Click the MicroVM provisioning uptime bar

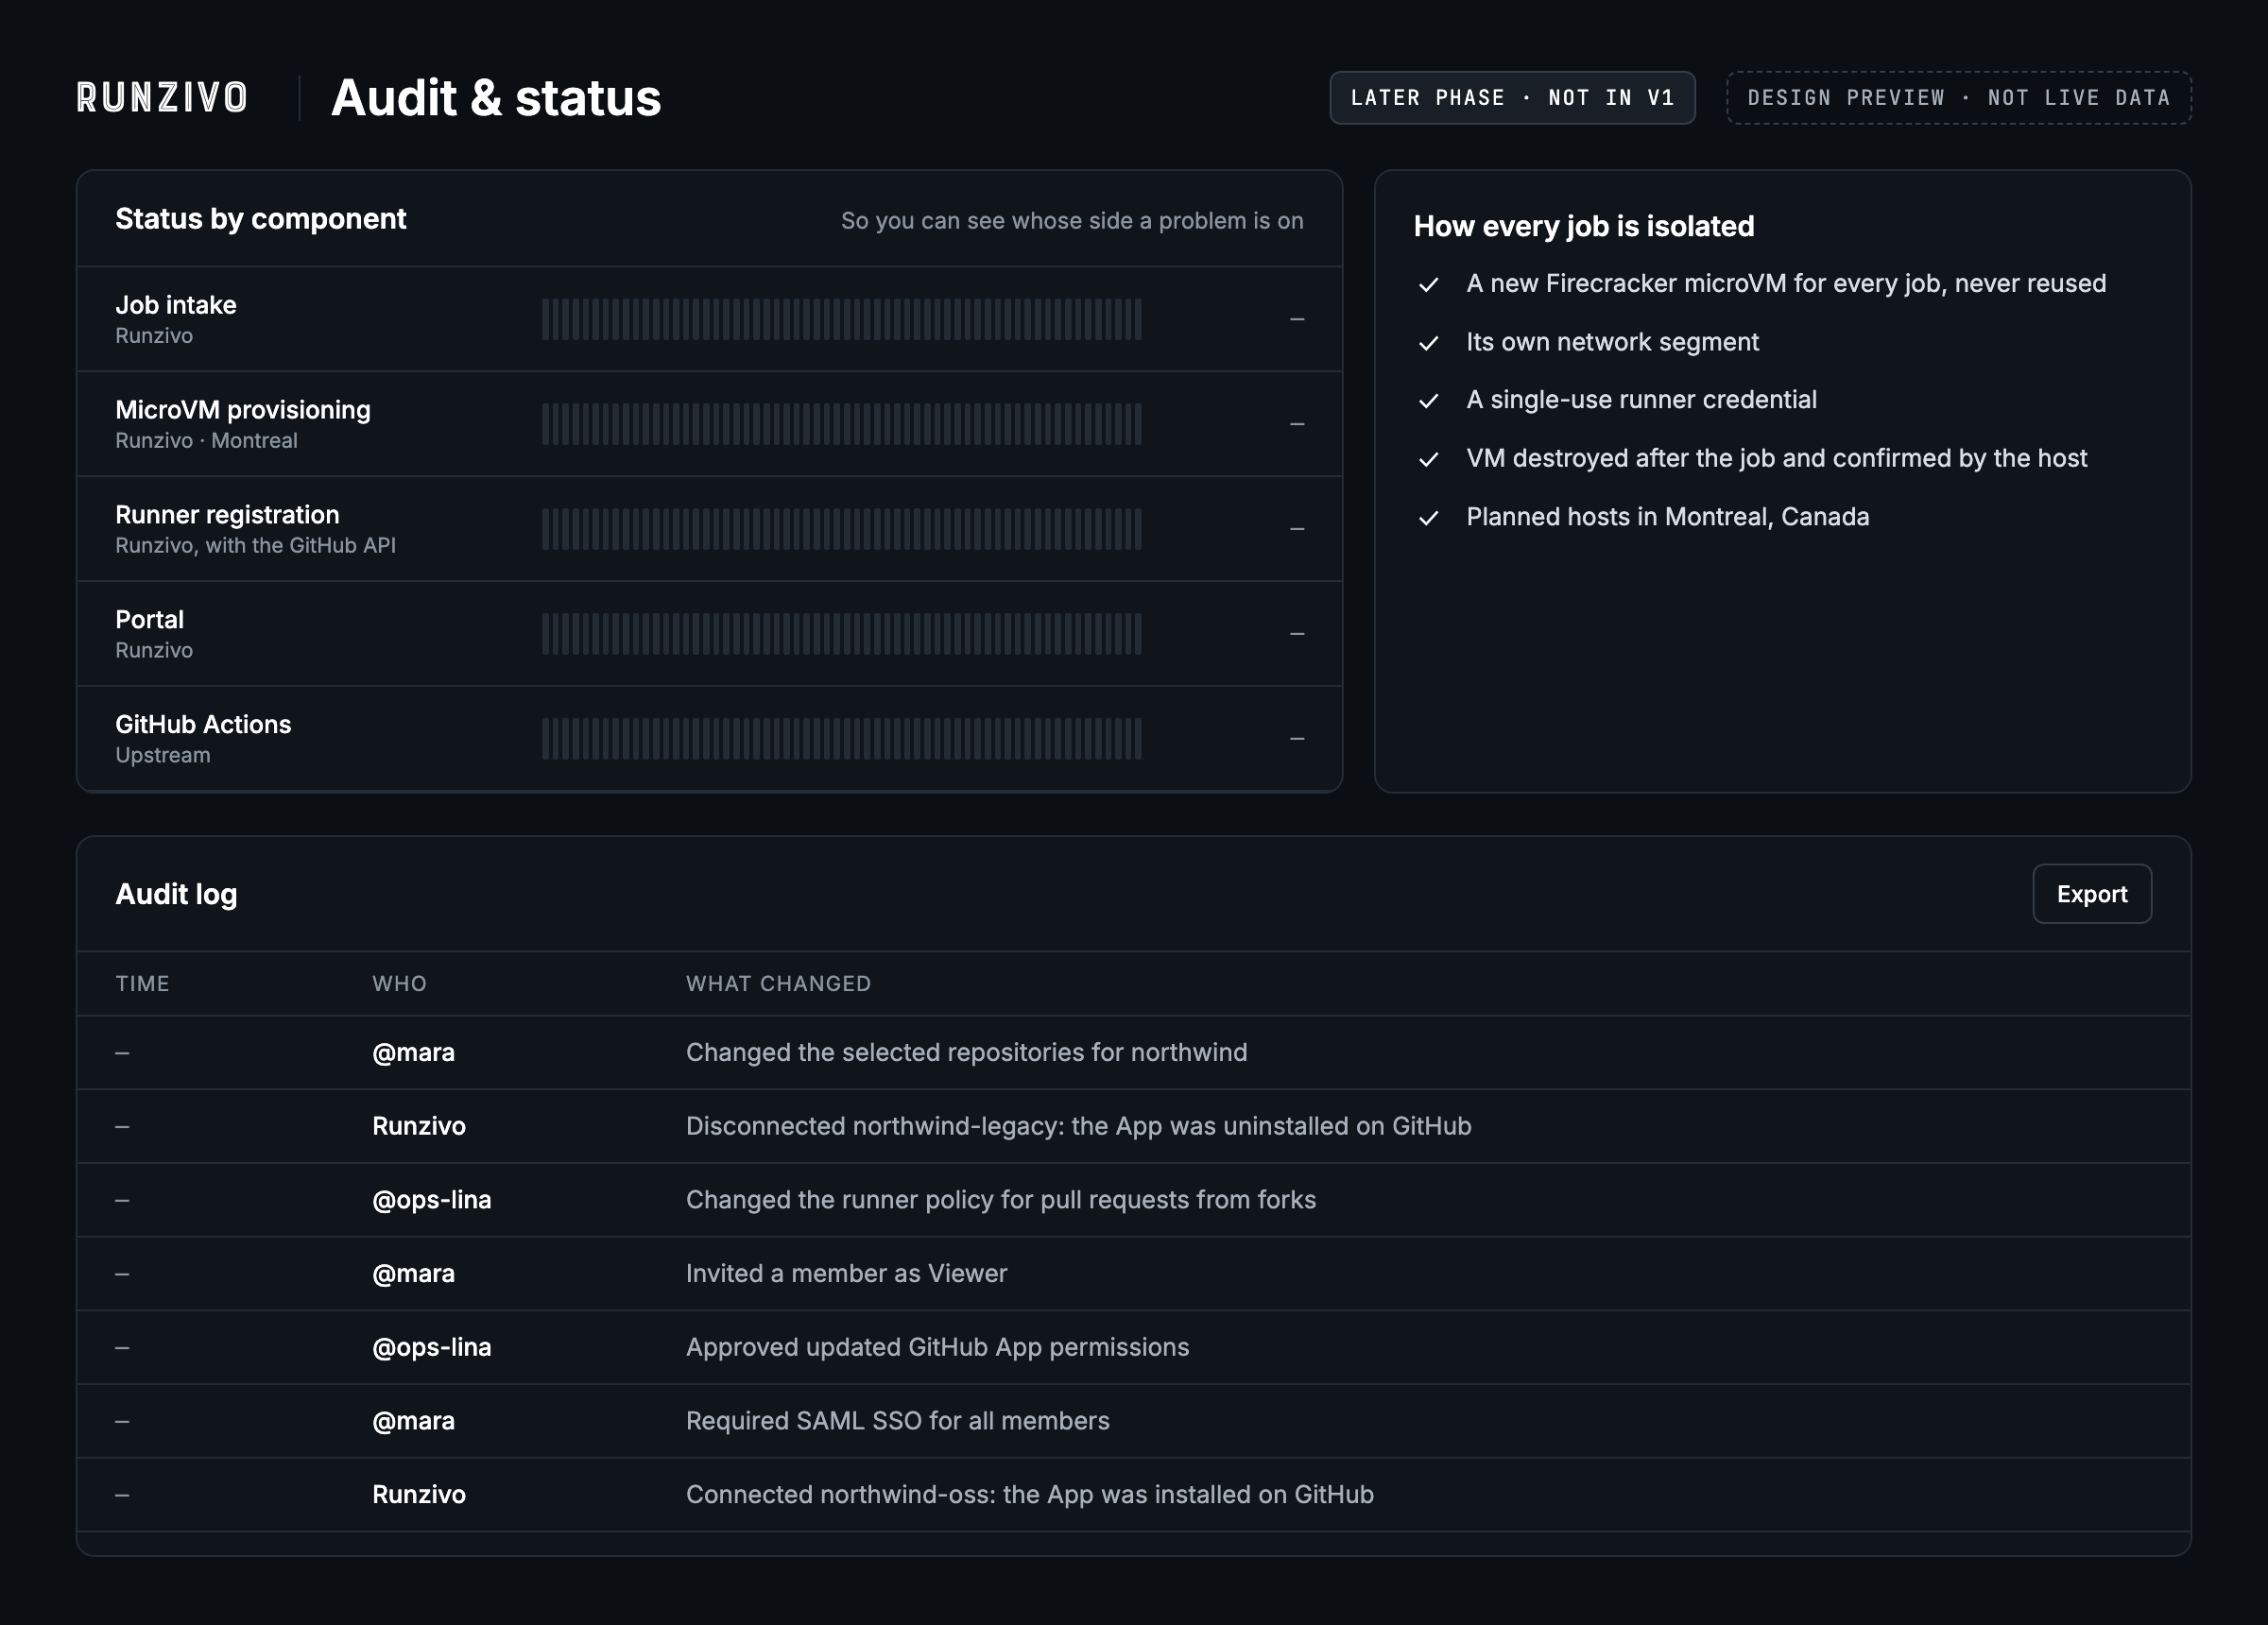[x=841, y=424]
